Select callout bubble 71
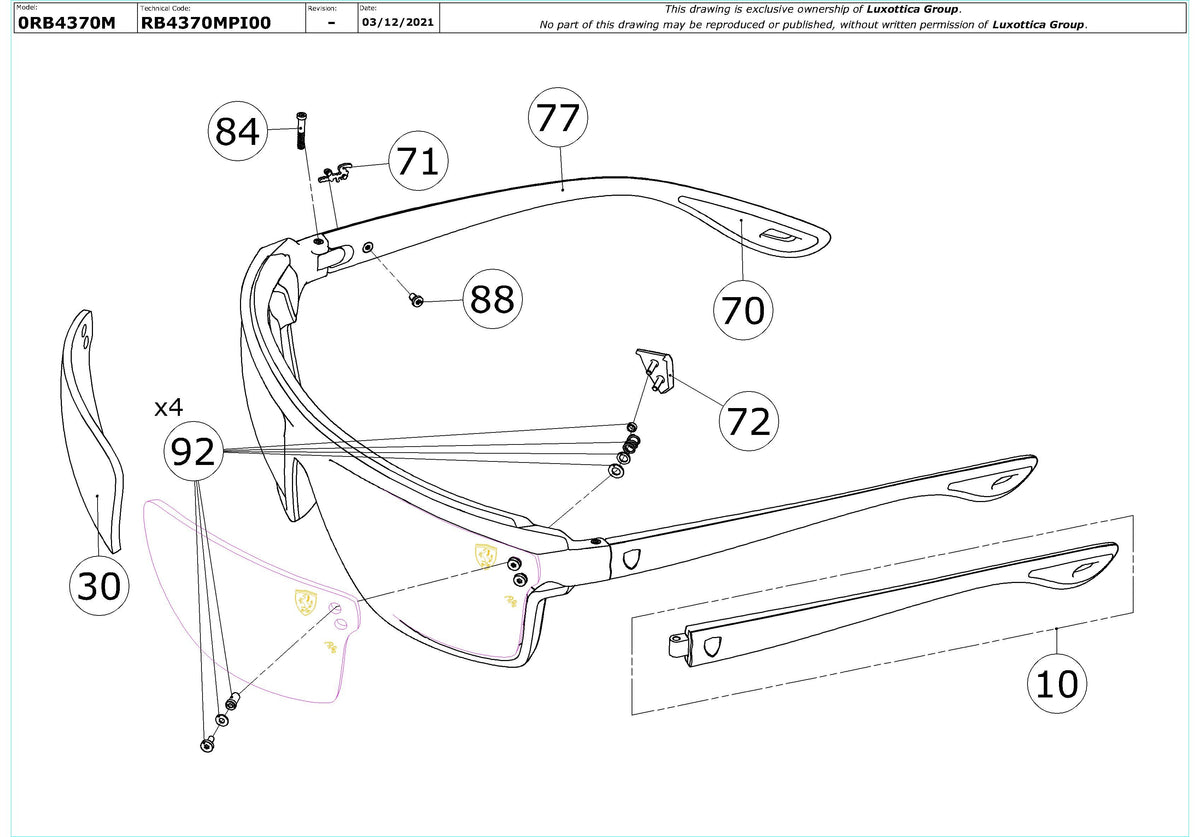Viewport: 1200px width, 837px height. click(418, 161)
